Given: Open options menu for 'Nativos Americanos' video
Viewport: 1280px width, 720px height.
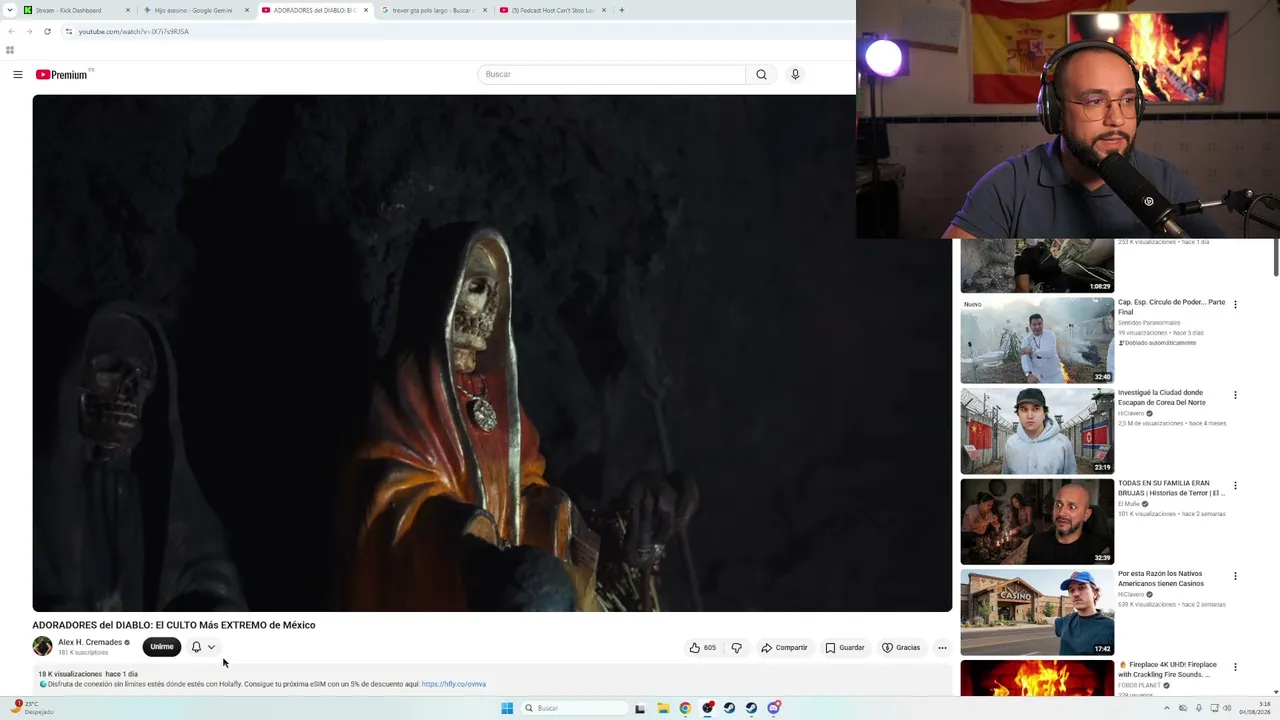Looking at the screenshot, I should [x=1235, y=576].
